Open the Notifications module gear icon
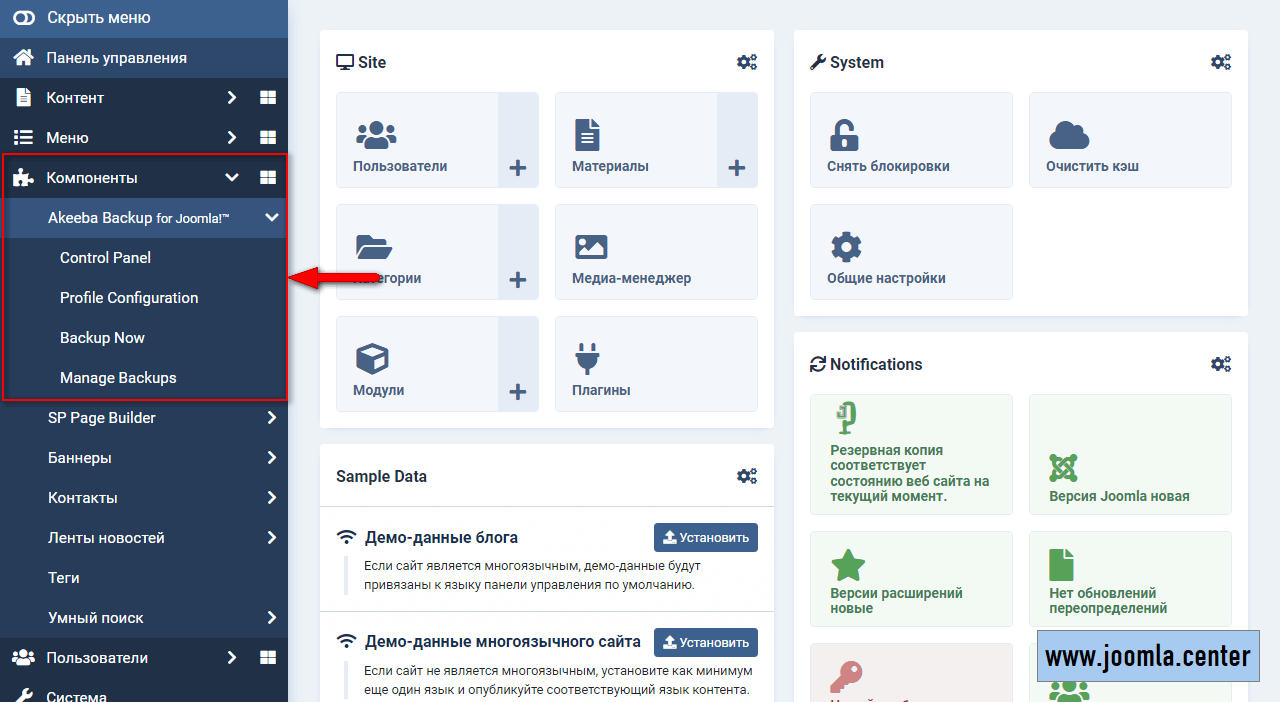Screen dimensions: 1280x702 (1220, 364)
